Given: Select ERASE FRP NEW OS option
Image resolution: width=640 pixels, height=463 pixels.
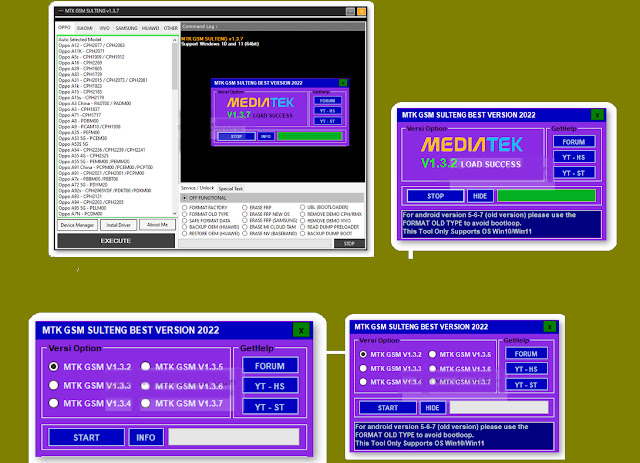Looking at the screenshot, I should tap(266, 214).
